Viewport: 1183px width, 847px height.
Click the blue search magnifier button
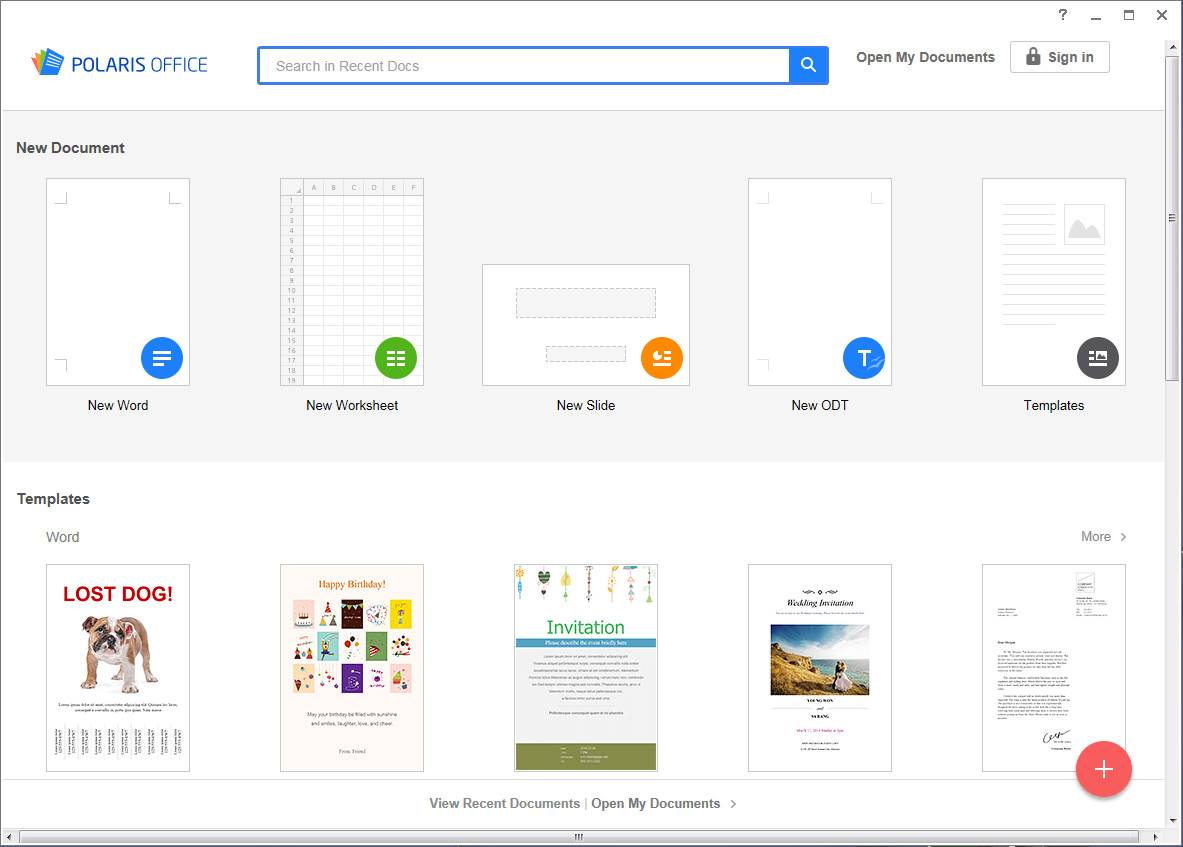pos(808,66)
